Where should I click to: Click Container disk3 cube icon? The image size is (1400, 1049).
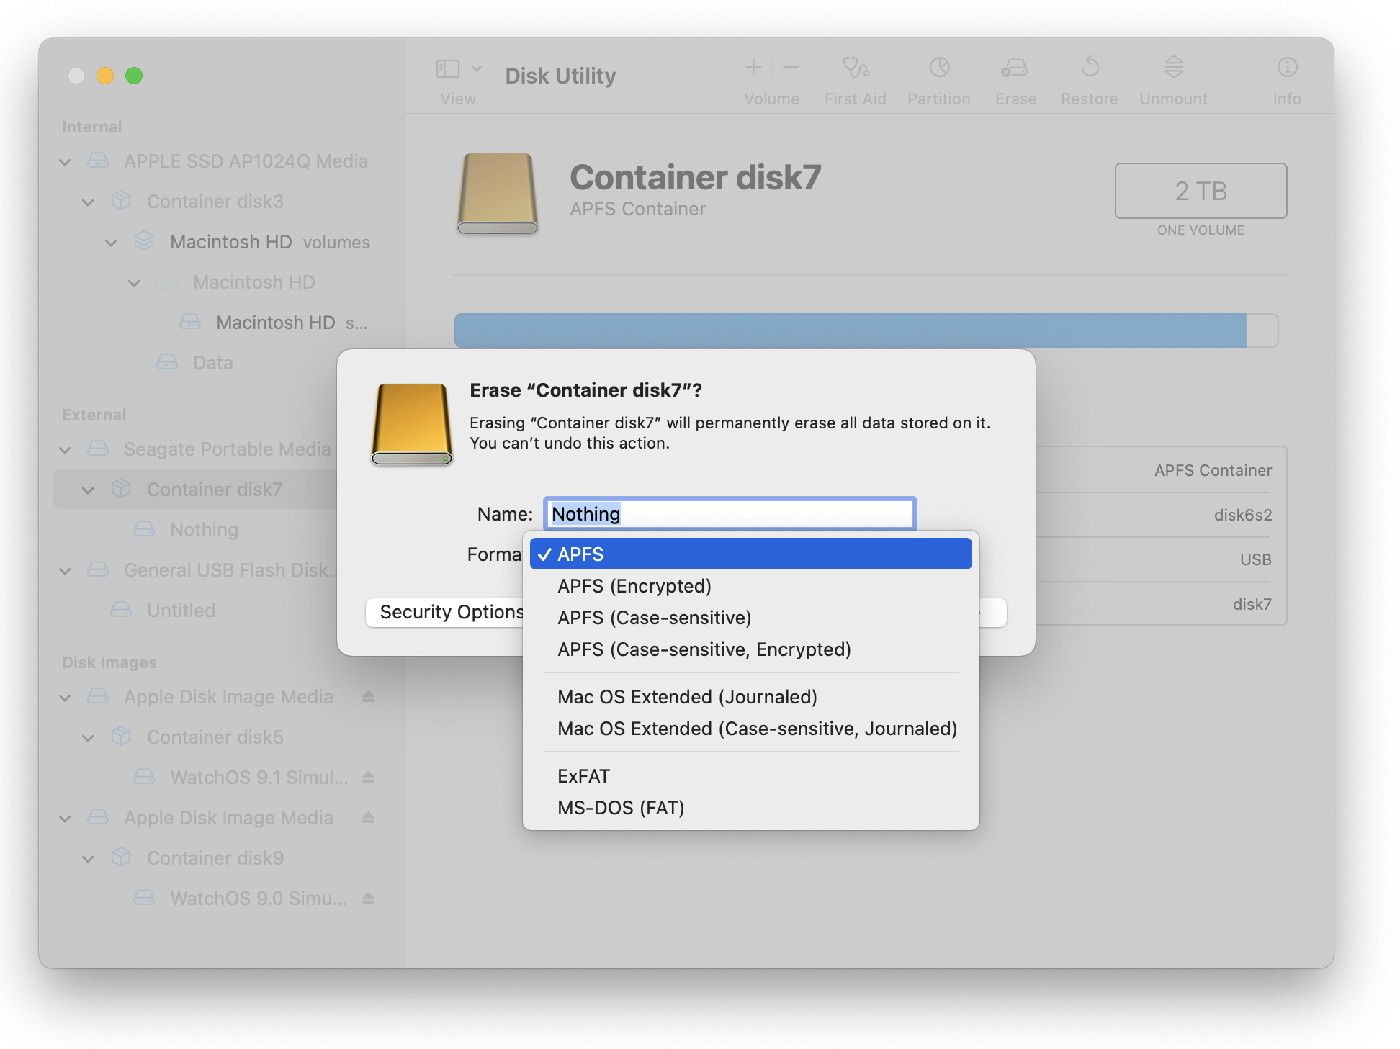click(x=121, y=201)
